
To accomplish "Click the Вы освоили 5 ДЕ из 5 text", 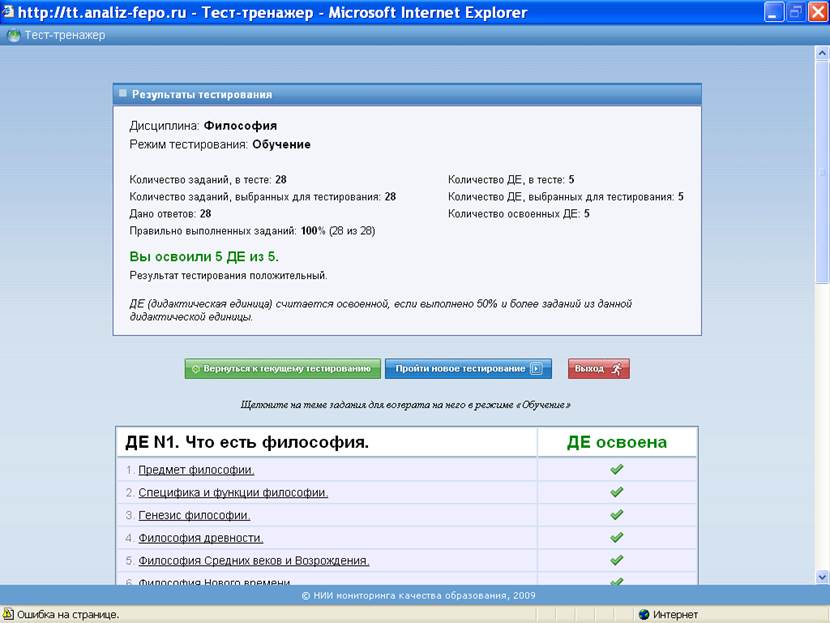I will click(204, 257).
